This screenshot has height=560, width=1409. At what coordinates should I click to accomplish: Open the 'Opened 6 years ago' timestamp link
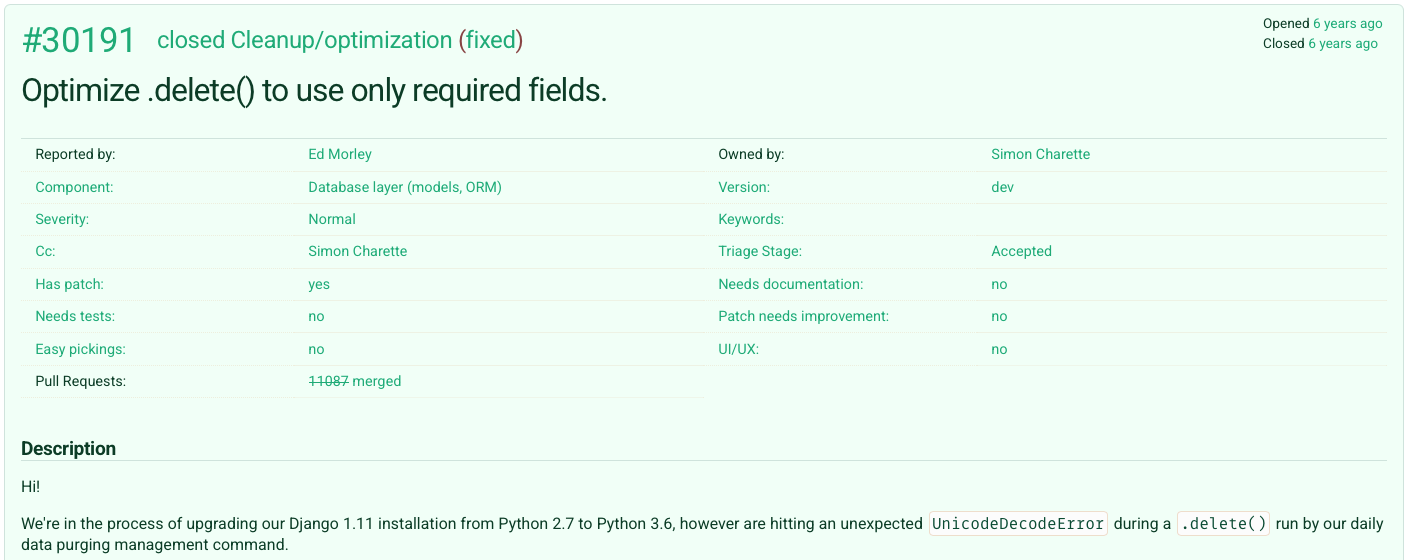1347,23
